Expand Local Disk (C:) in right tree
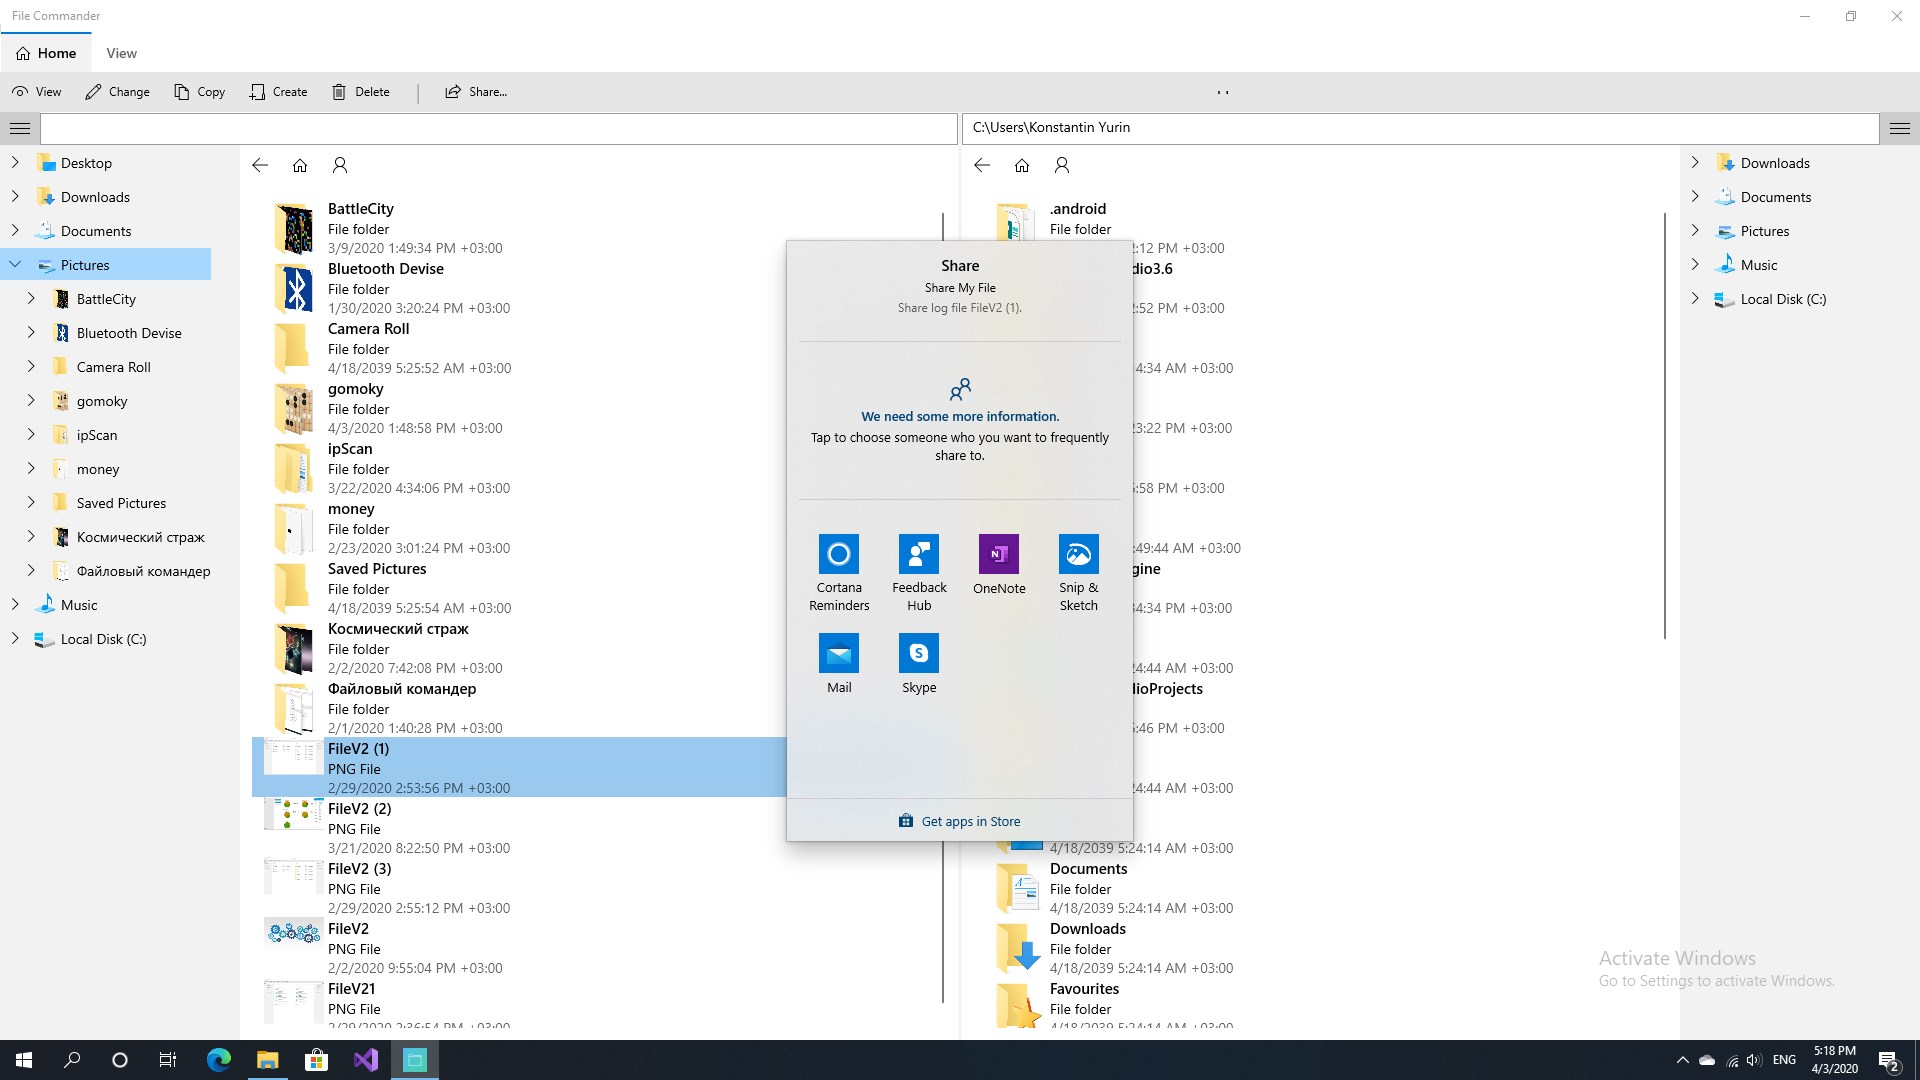 coord(1695,299)
